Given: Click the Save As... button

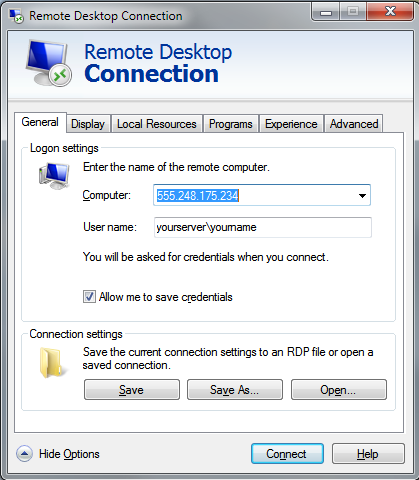Looking at the screenshot, I should (235, 389).
